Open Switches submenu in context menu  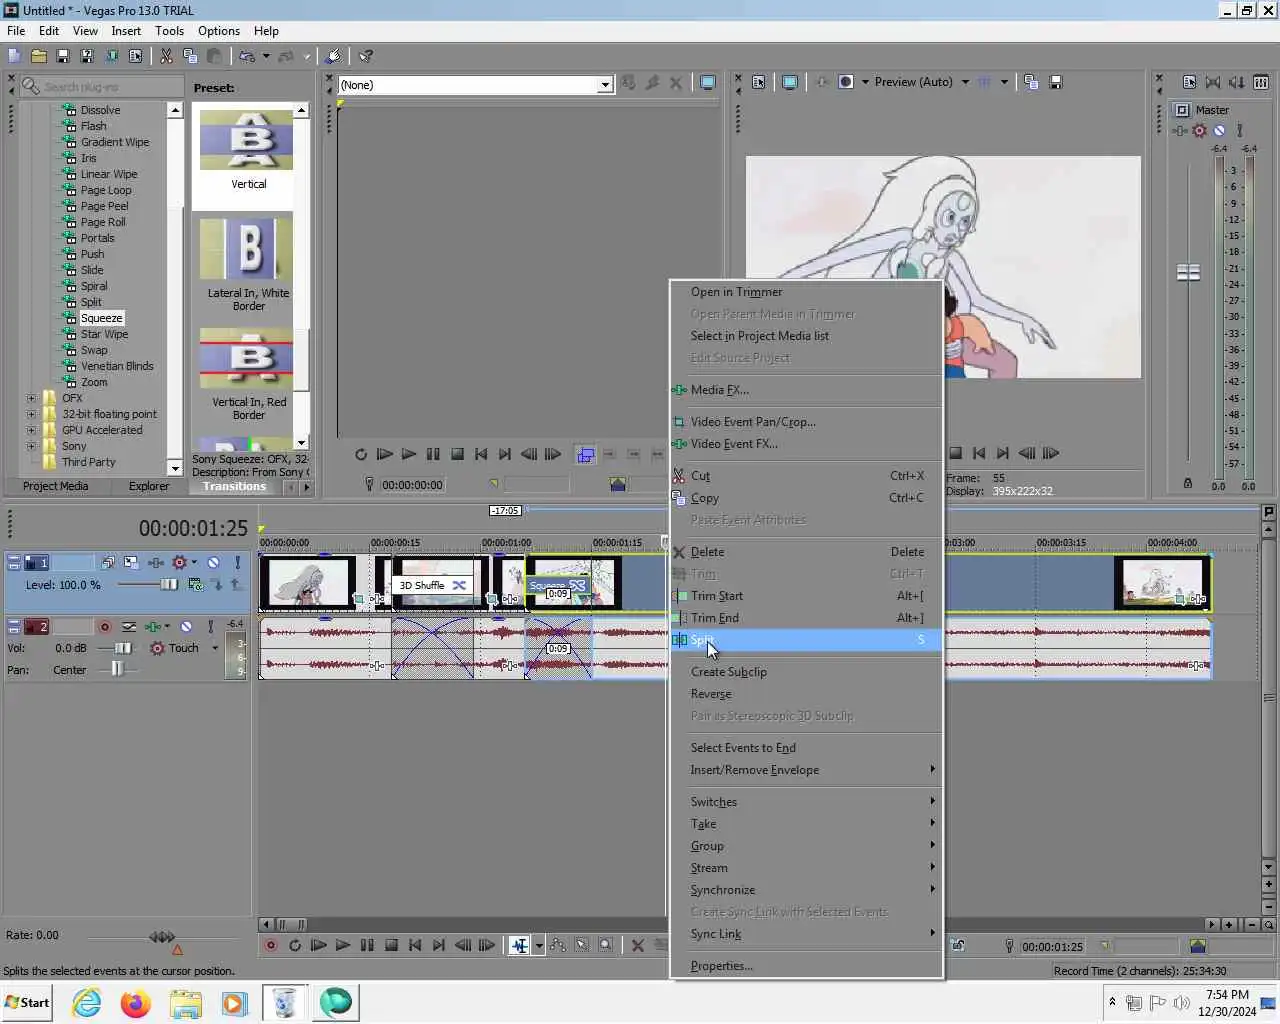point(806,802)
